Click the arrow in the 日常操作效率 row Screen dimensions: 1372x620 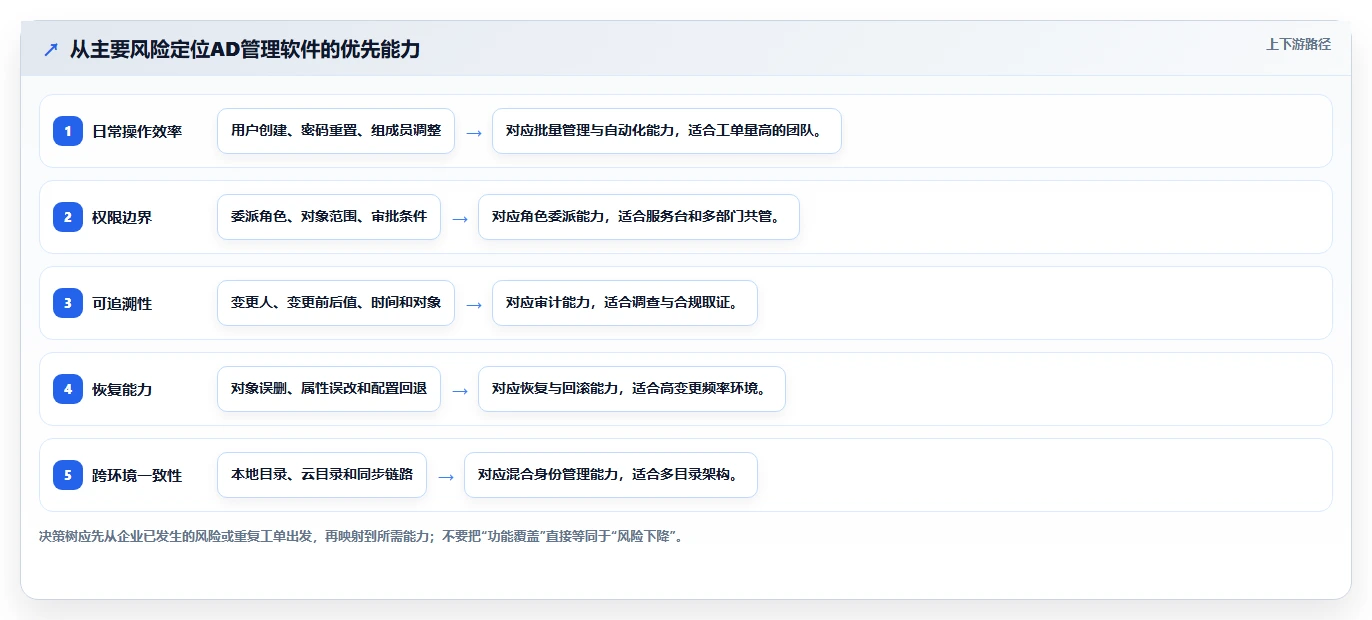(474, 132)
